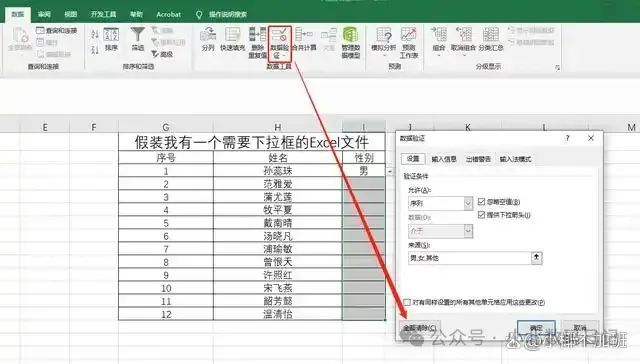Click the 确定 (OK) button
This screenshot has height=364, width=640.
(x=536, y=327)
